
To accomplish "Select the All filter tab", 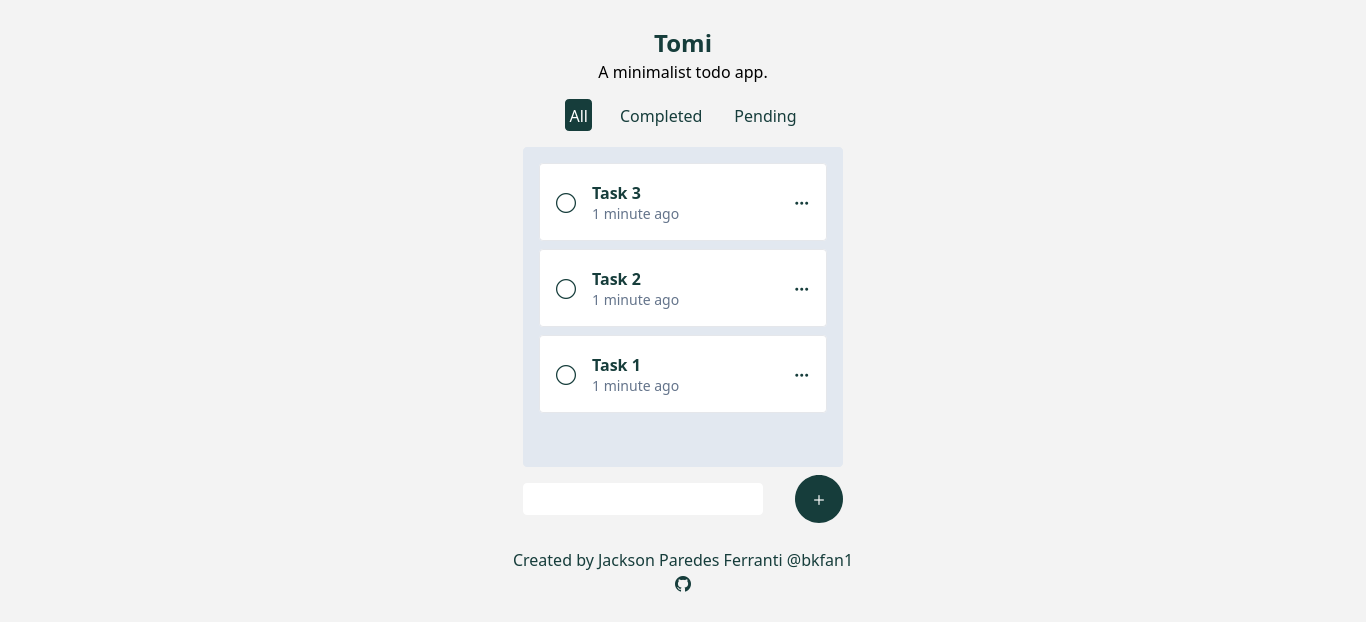I will 578,115.
